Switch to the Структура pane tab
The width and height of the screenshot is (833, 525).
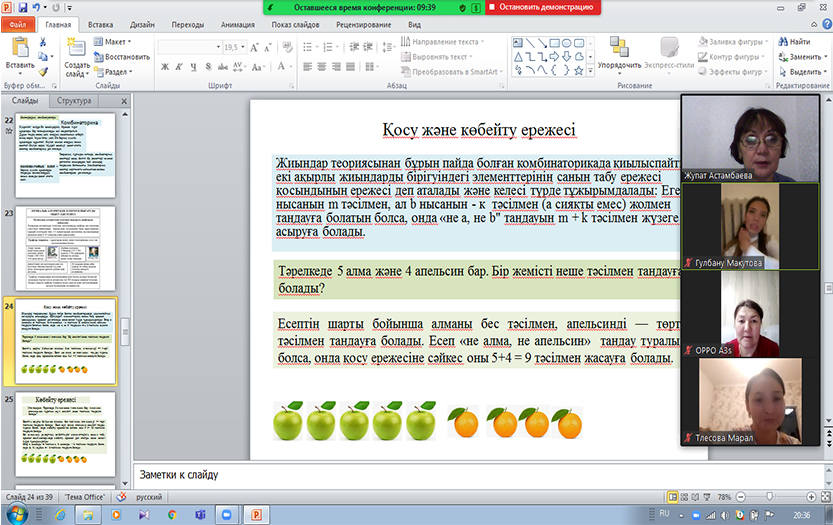74,101
